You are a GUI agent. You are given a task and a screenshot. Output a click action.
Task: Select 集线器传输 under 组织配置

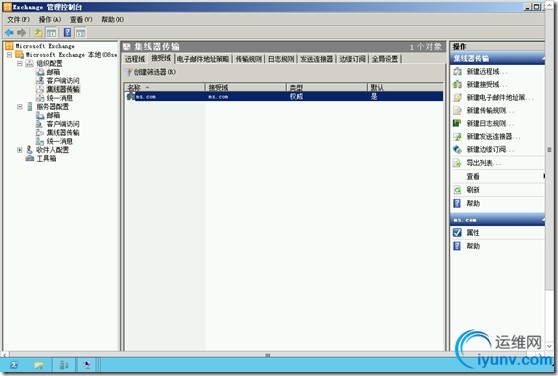click(x=63, y=89)
